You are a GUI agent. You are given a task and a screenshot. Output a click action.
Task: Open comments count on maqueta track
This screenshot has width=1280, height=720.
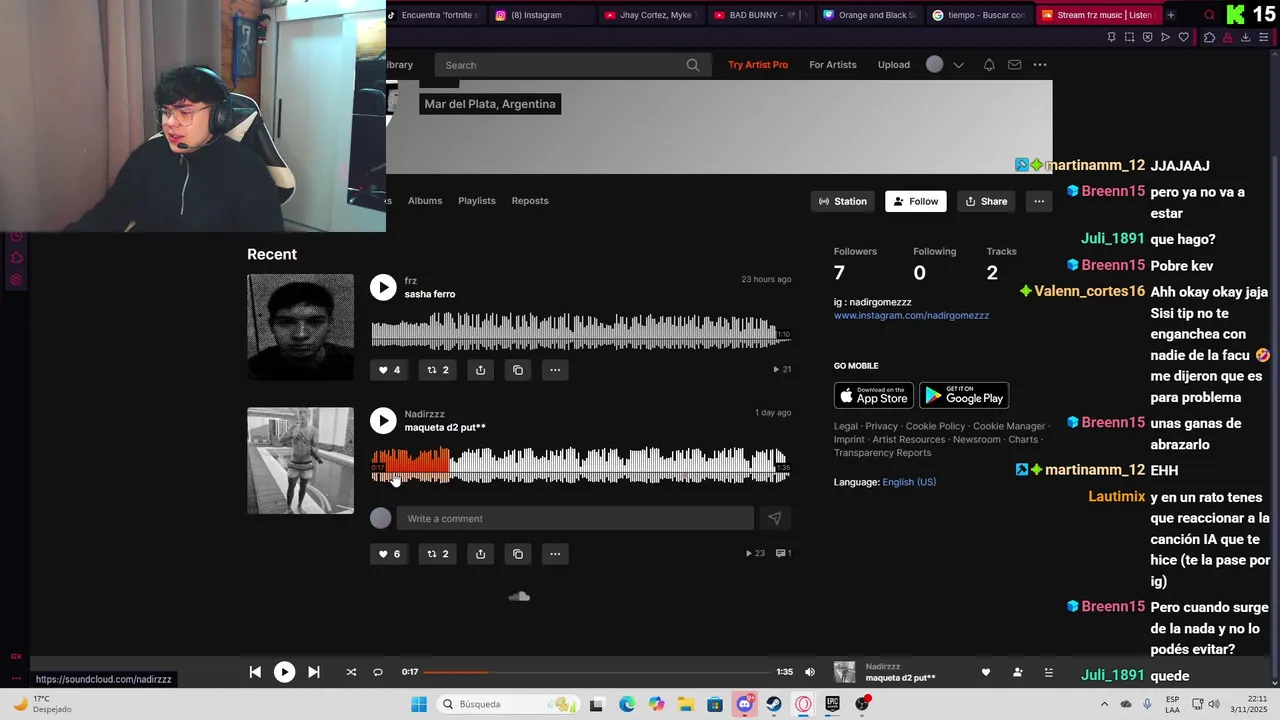click(x=783, y=553)
